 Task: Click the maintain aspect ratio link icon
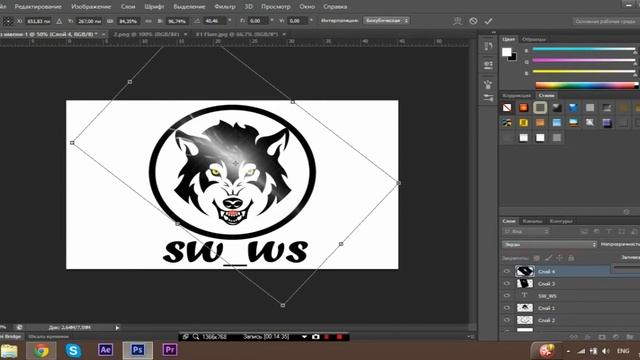(x=148, y=21)
